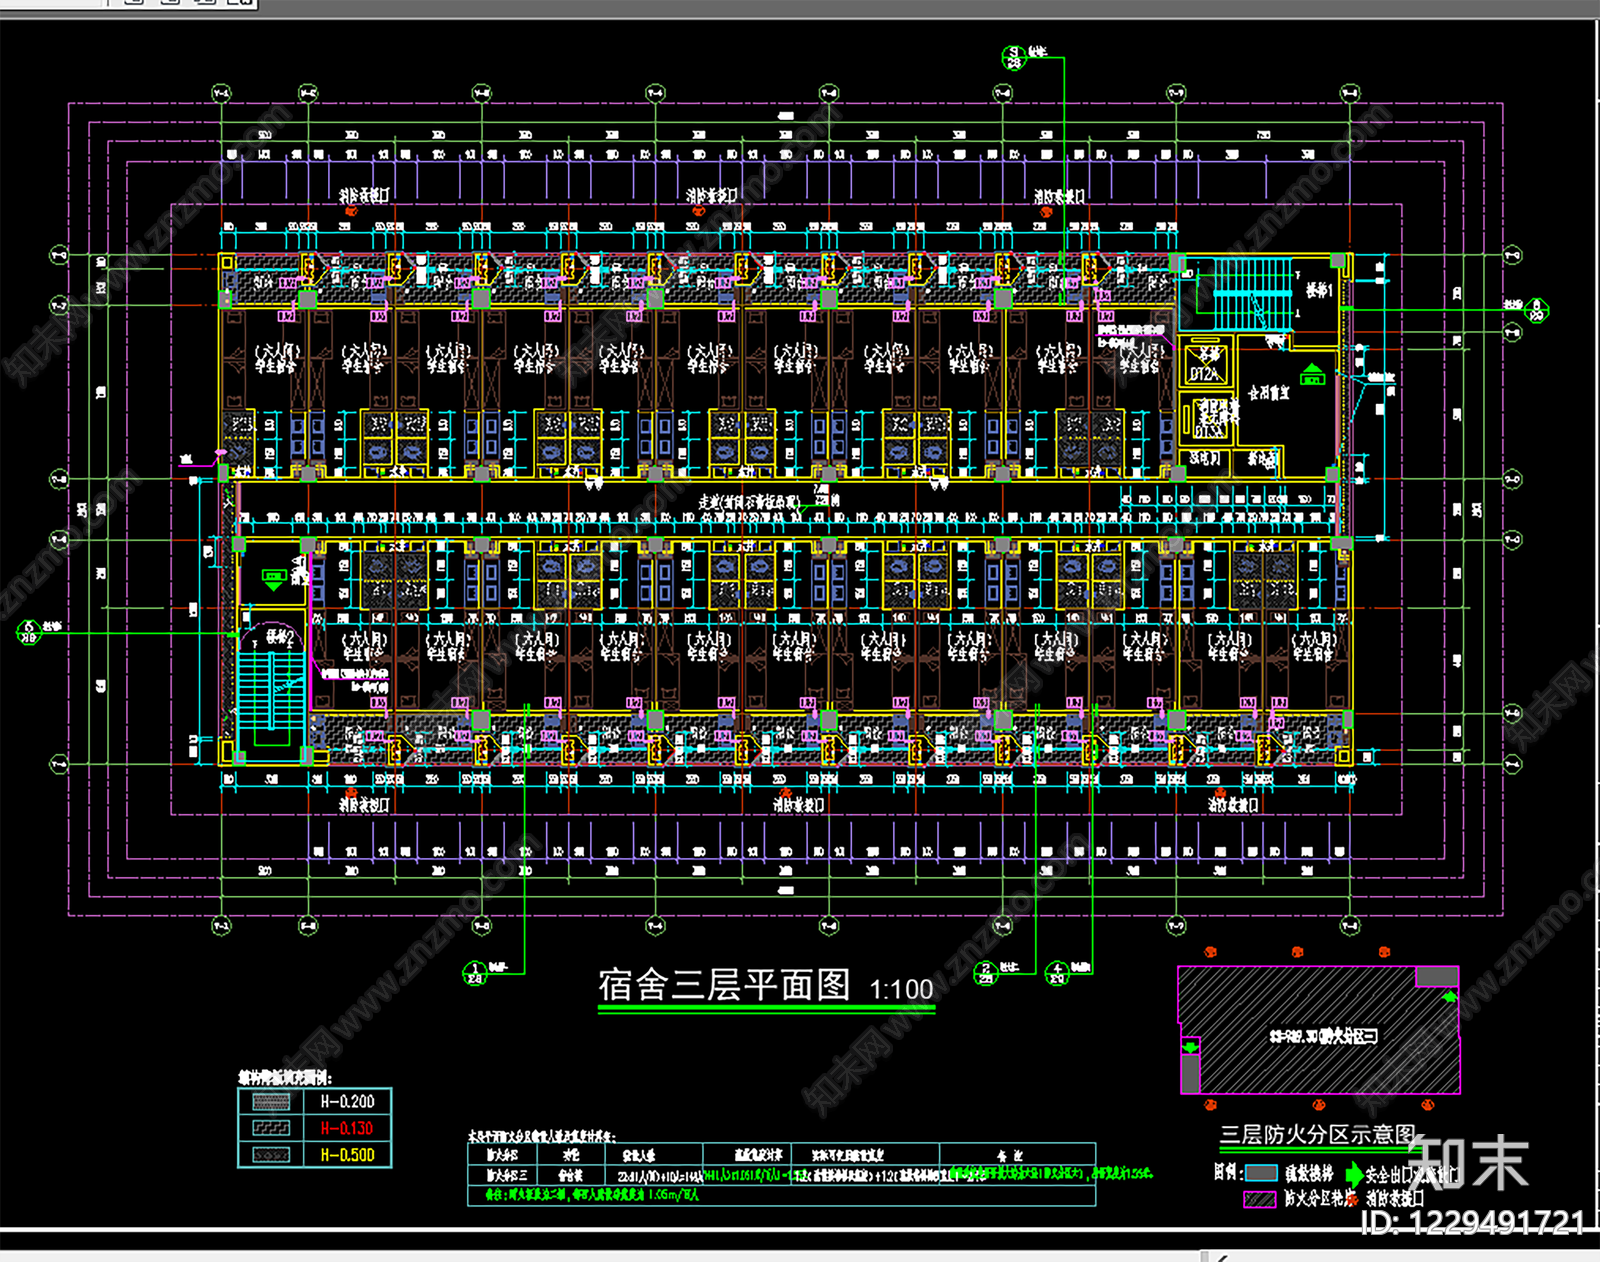
Task: Click the 宿舍三层平面图 drawing title
Action: (x=724, y=985)
